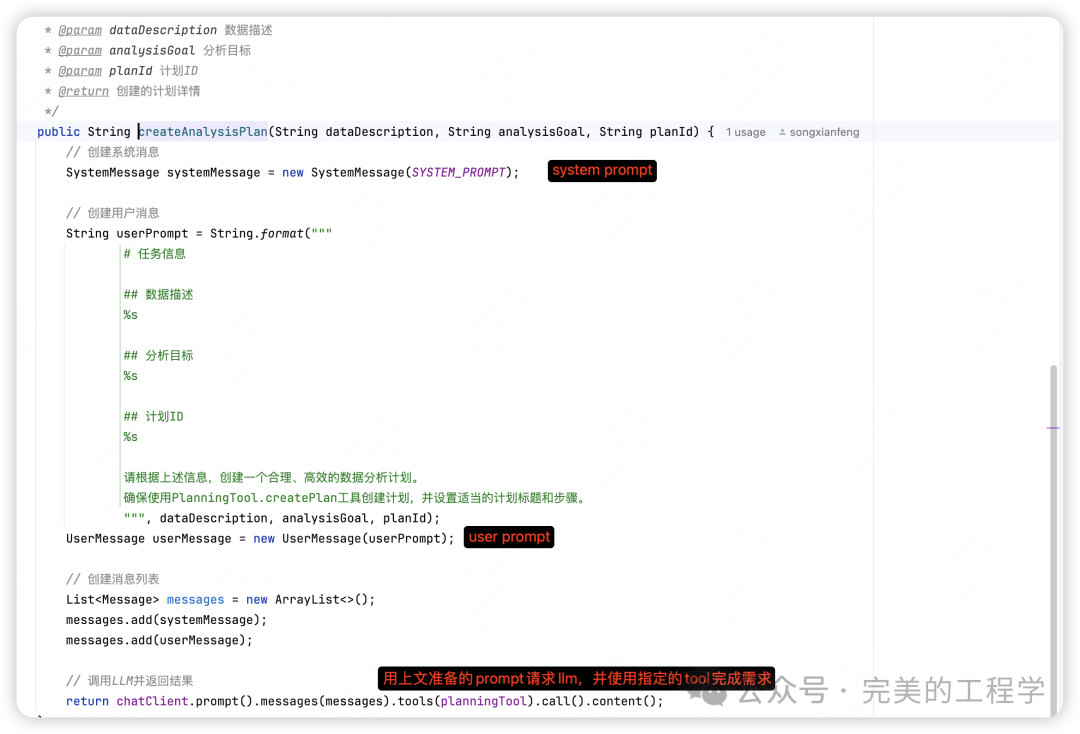This screenshot has width=1080, height=734.
Task: Click the "## 数据描述" line in text block
Action: click(158, 295)
